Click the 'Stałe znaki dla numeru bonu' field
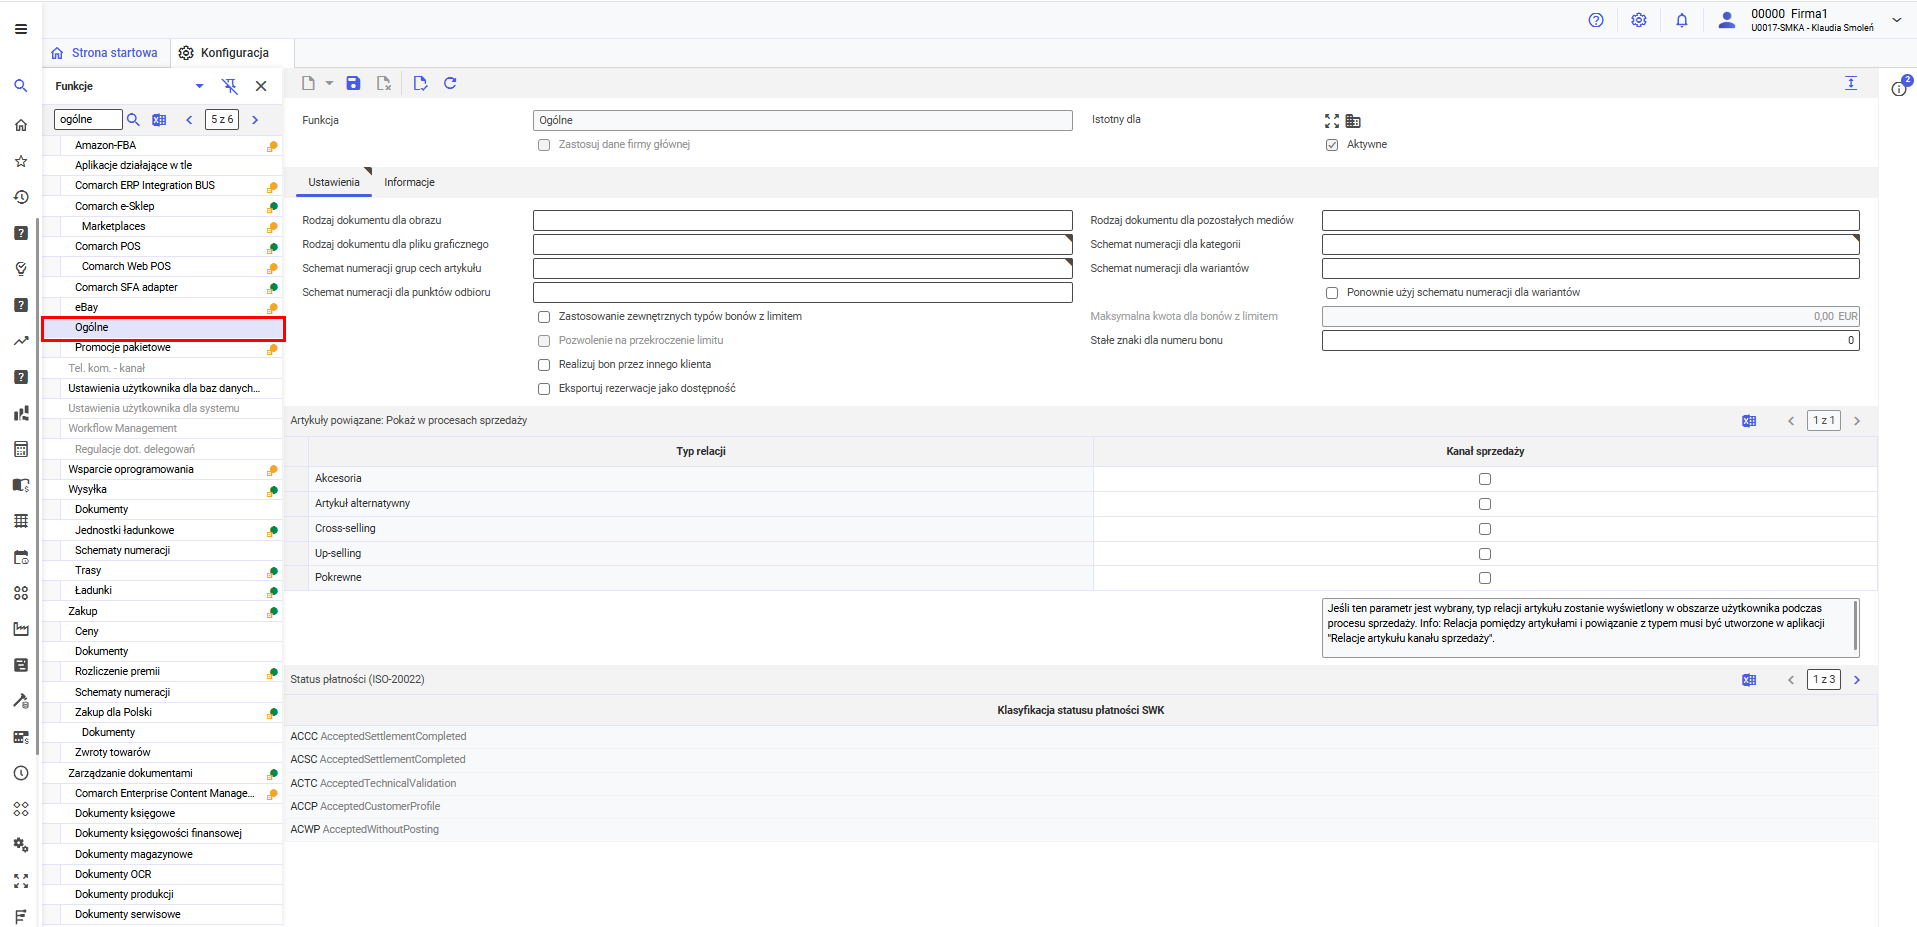The width and height of the screenshot is (1917, 927). (1590, 340)
